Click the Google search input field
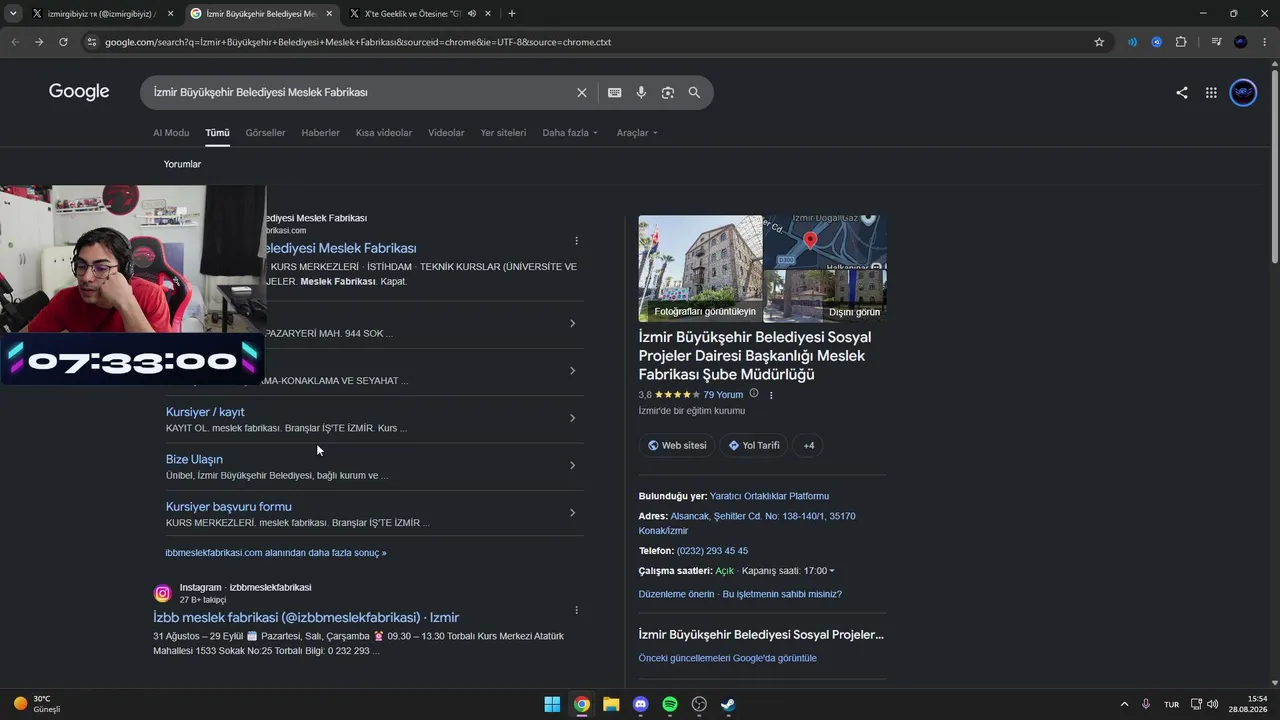The image size is (1280, 720). [x=360, y=92]
